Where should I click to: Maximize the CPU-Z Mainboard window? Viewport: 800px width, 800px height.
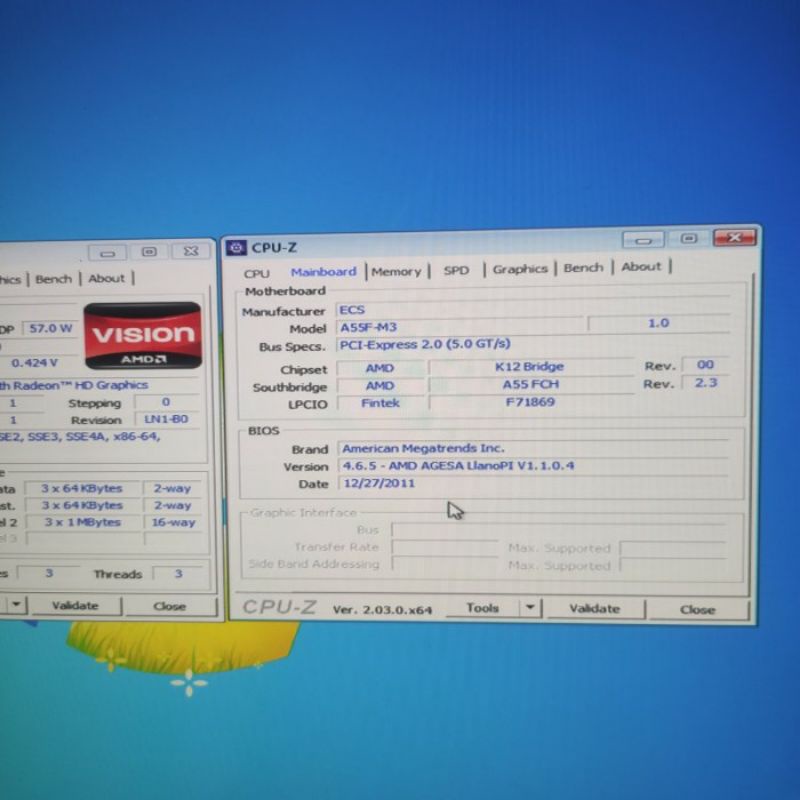[x=688, y=239]
